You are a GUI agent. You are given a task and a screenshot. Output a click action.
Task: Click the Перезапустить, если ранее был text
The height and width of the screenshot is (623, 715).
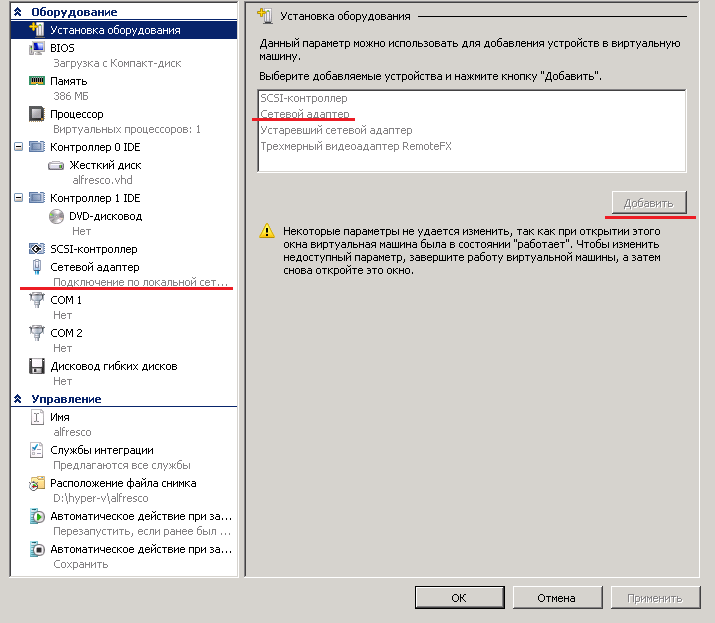[x=142, y=531]
